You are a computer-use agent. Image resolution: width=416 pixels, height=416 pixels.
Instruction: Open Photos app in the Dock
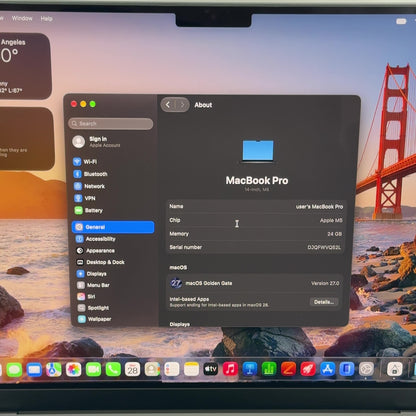[x=74, y=369]
